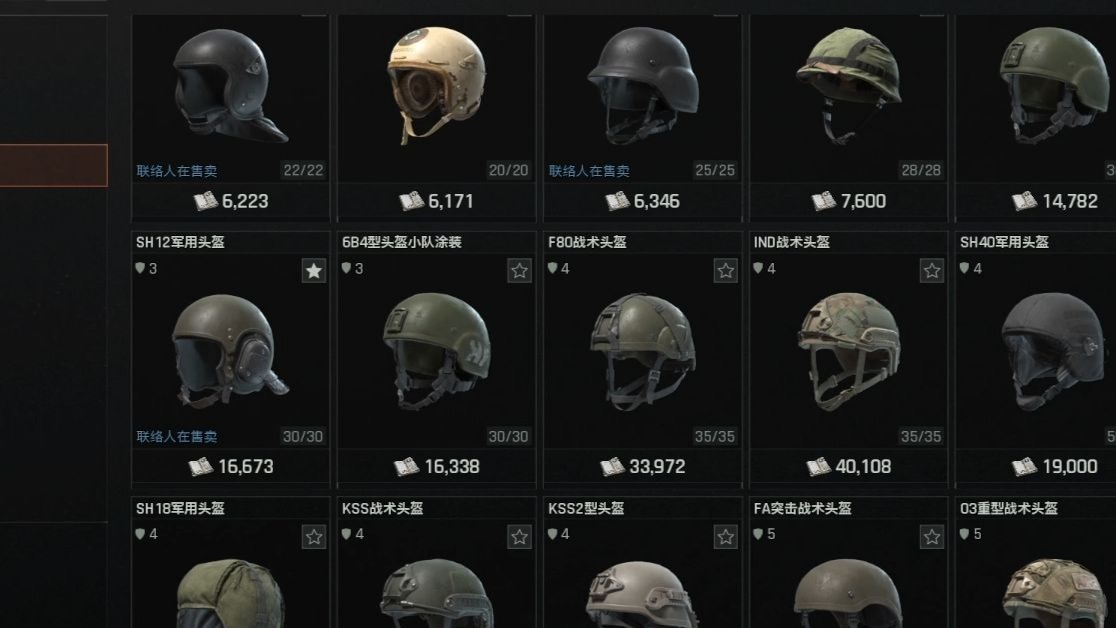Click the SH40军用头盔 black helmet
The height and width of the screenshot is (628, 1116).
(x=1053, y=350)
